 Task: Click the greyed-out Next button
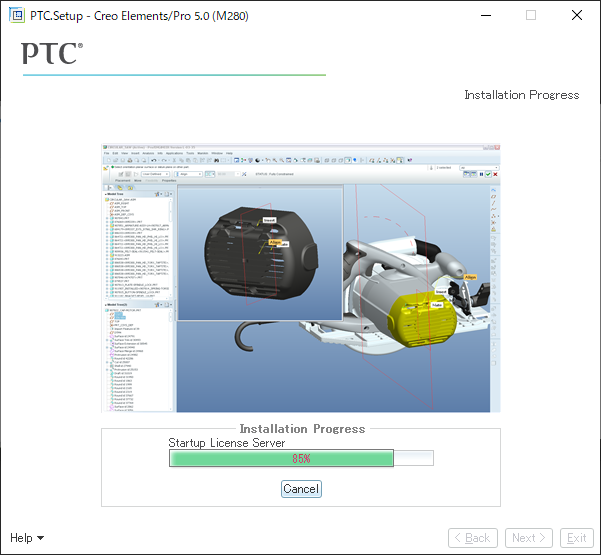(x=529, y=538)
